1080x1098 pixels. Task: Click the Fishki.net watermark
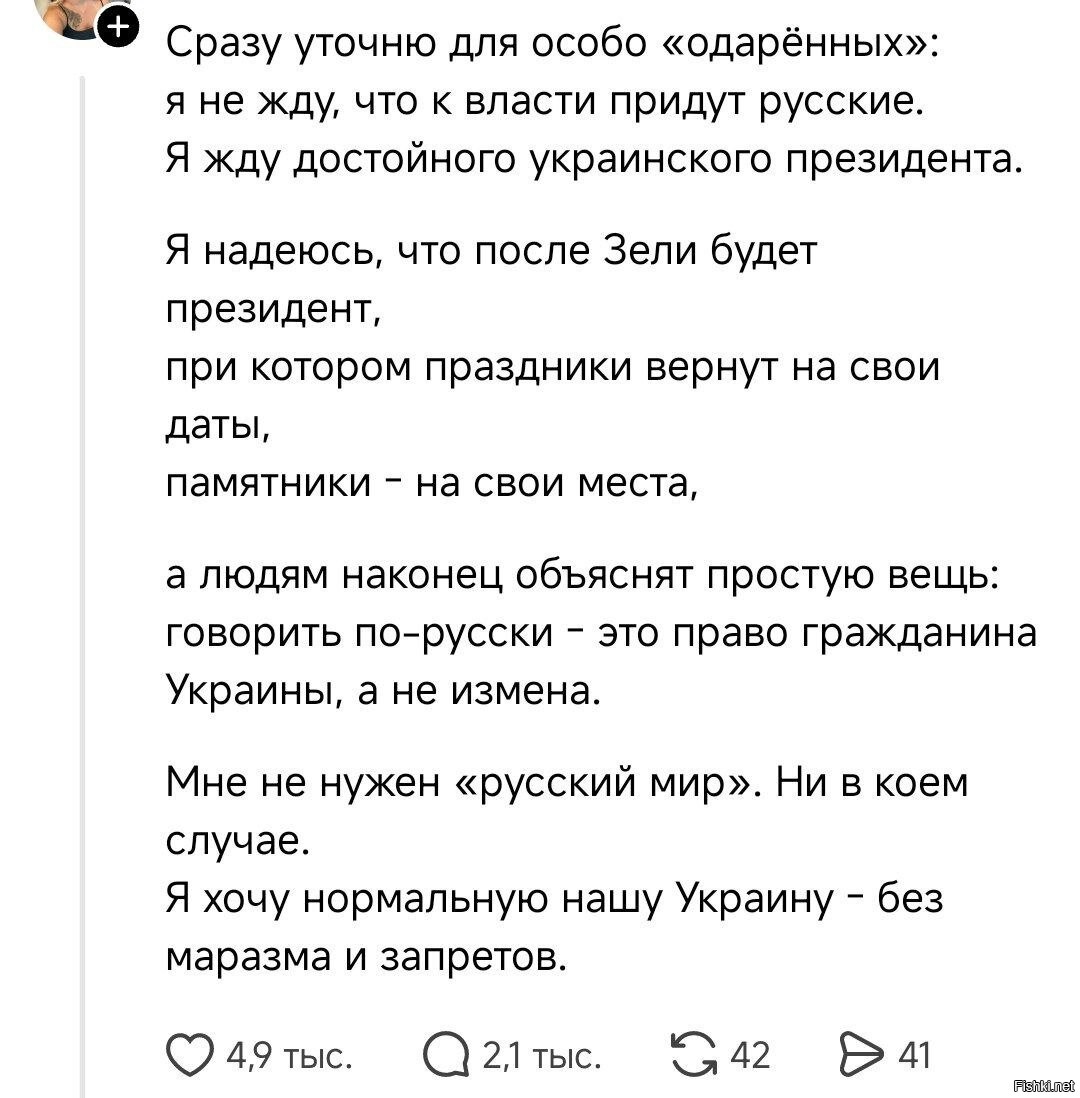[1043, 1085]
